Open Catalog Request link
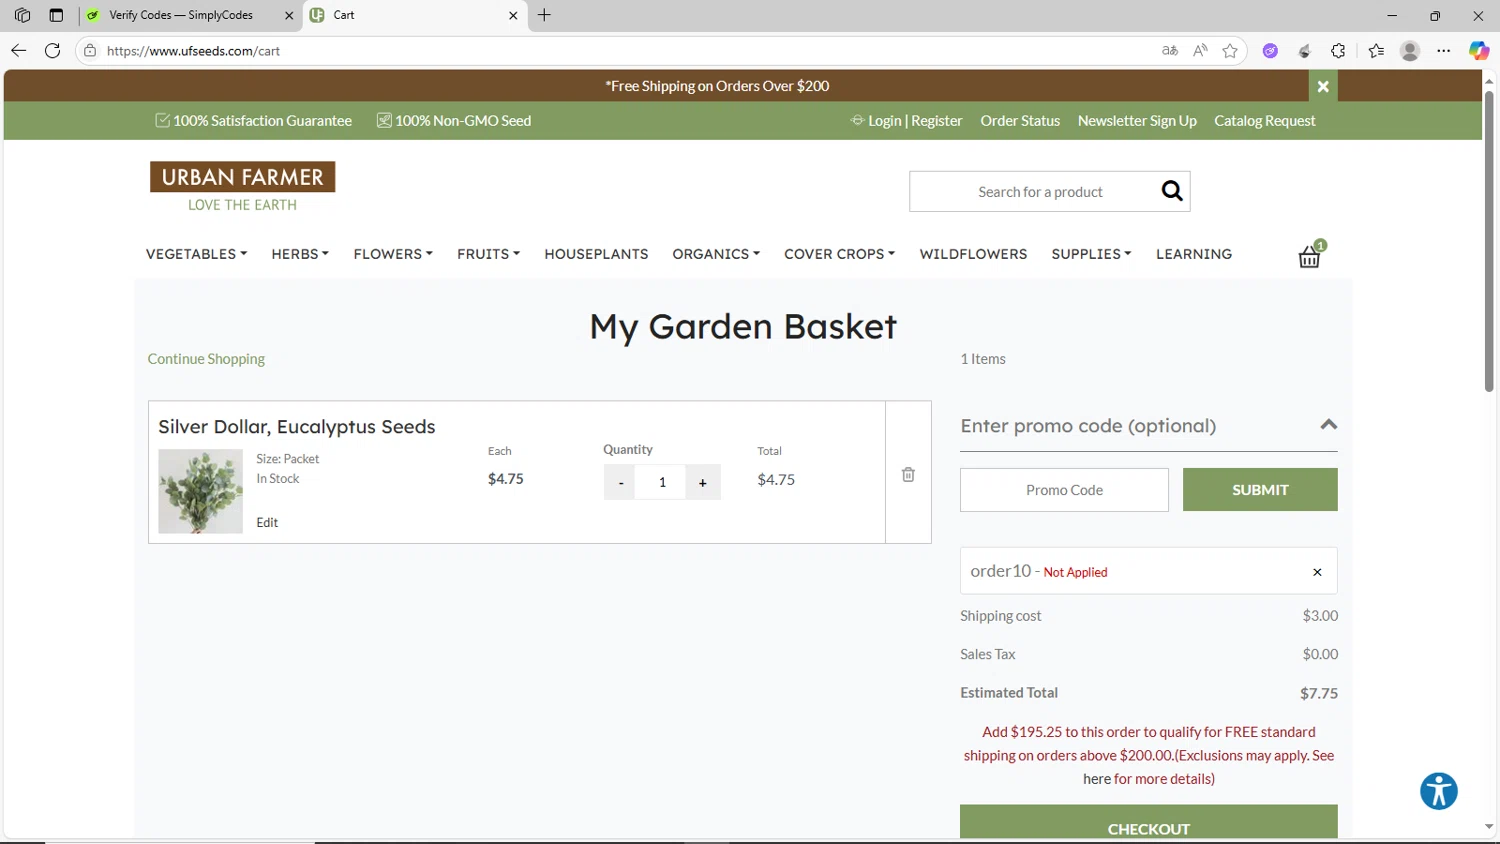 click(x=1264, y=121)
